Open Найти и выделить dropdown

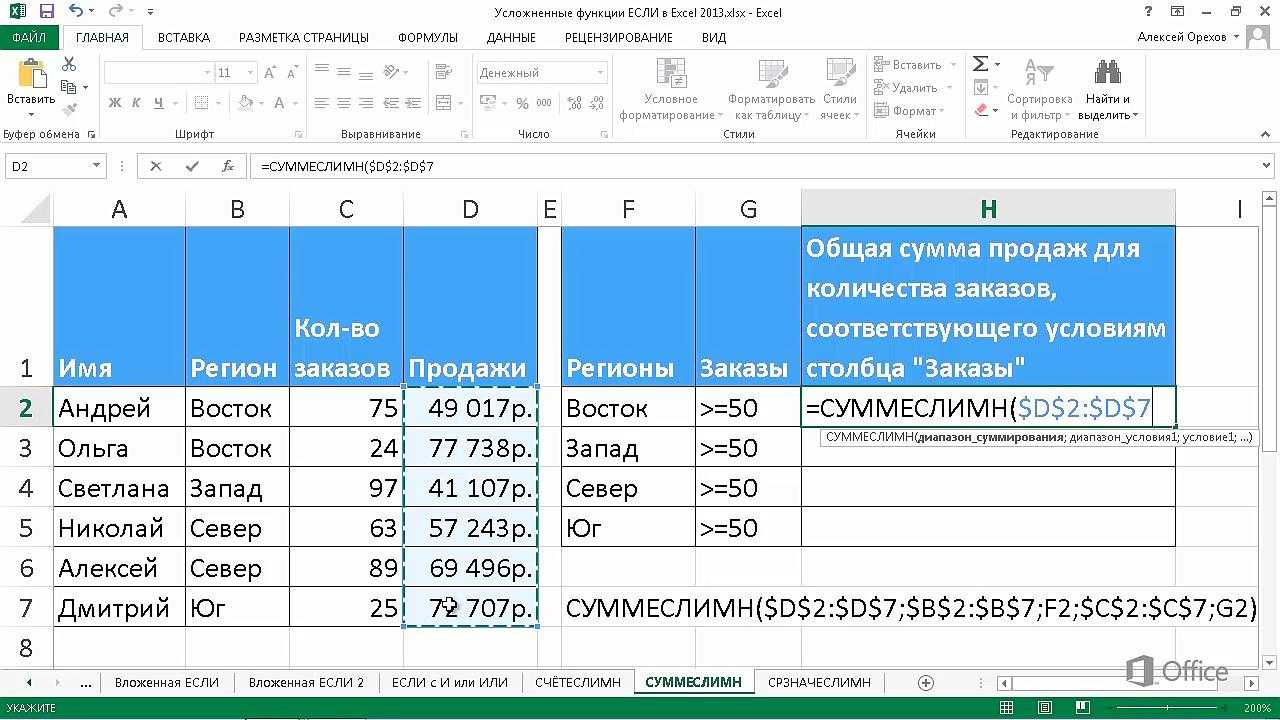1108,89
